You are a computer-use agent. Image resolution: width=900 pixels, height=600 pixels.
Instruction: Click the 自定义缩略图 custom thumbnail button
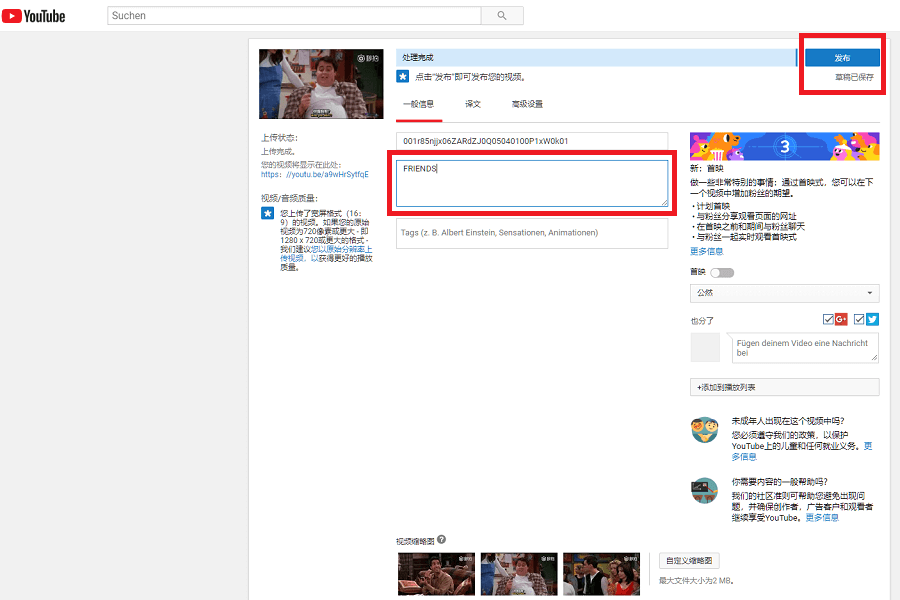[689, 560]
